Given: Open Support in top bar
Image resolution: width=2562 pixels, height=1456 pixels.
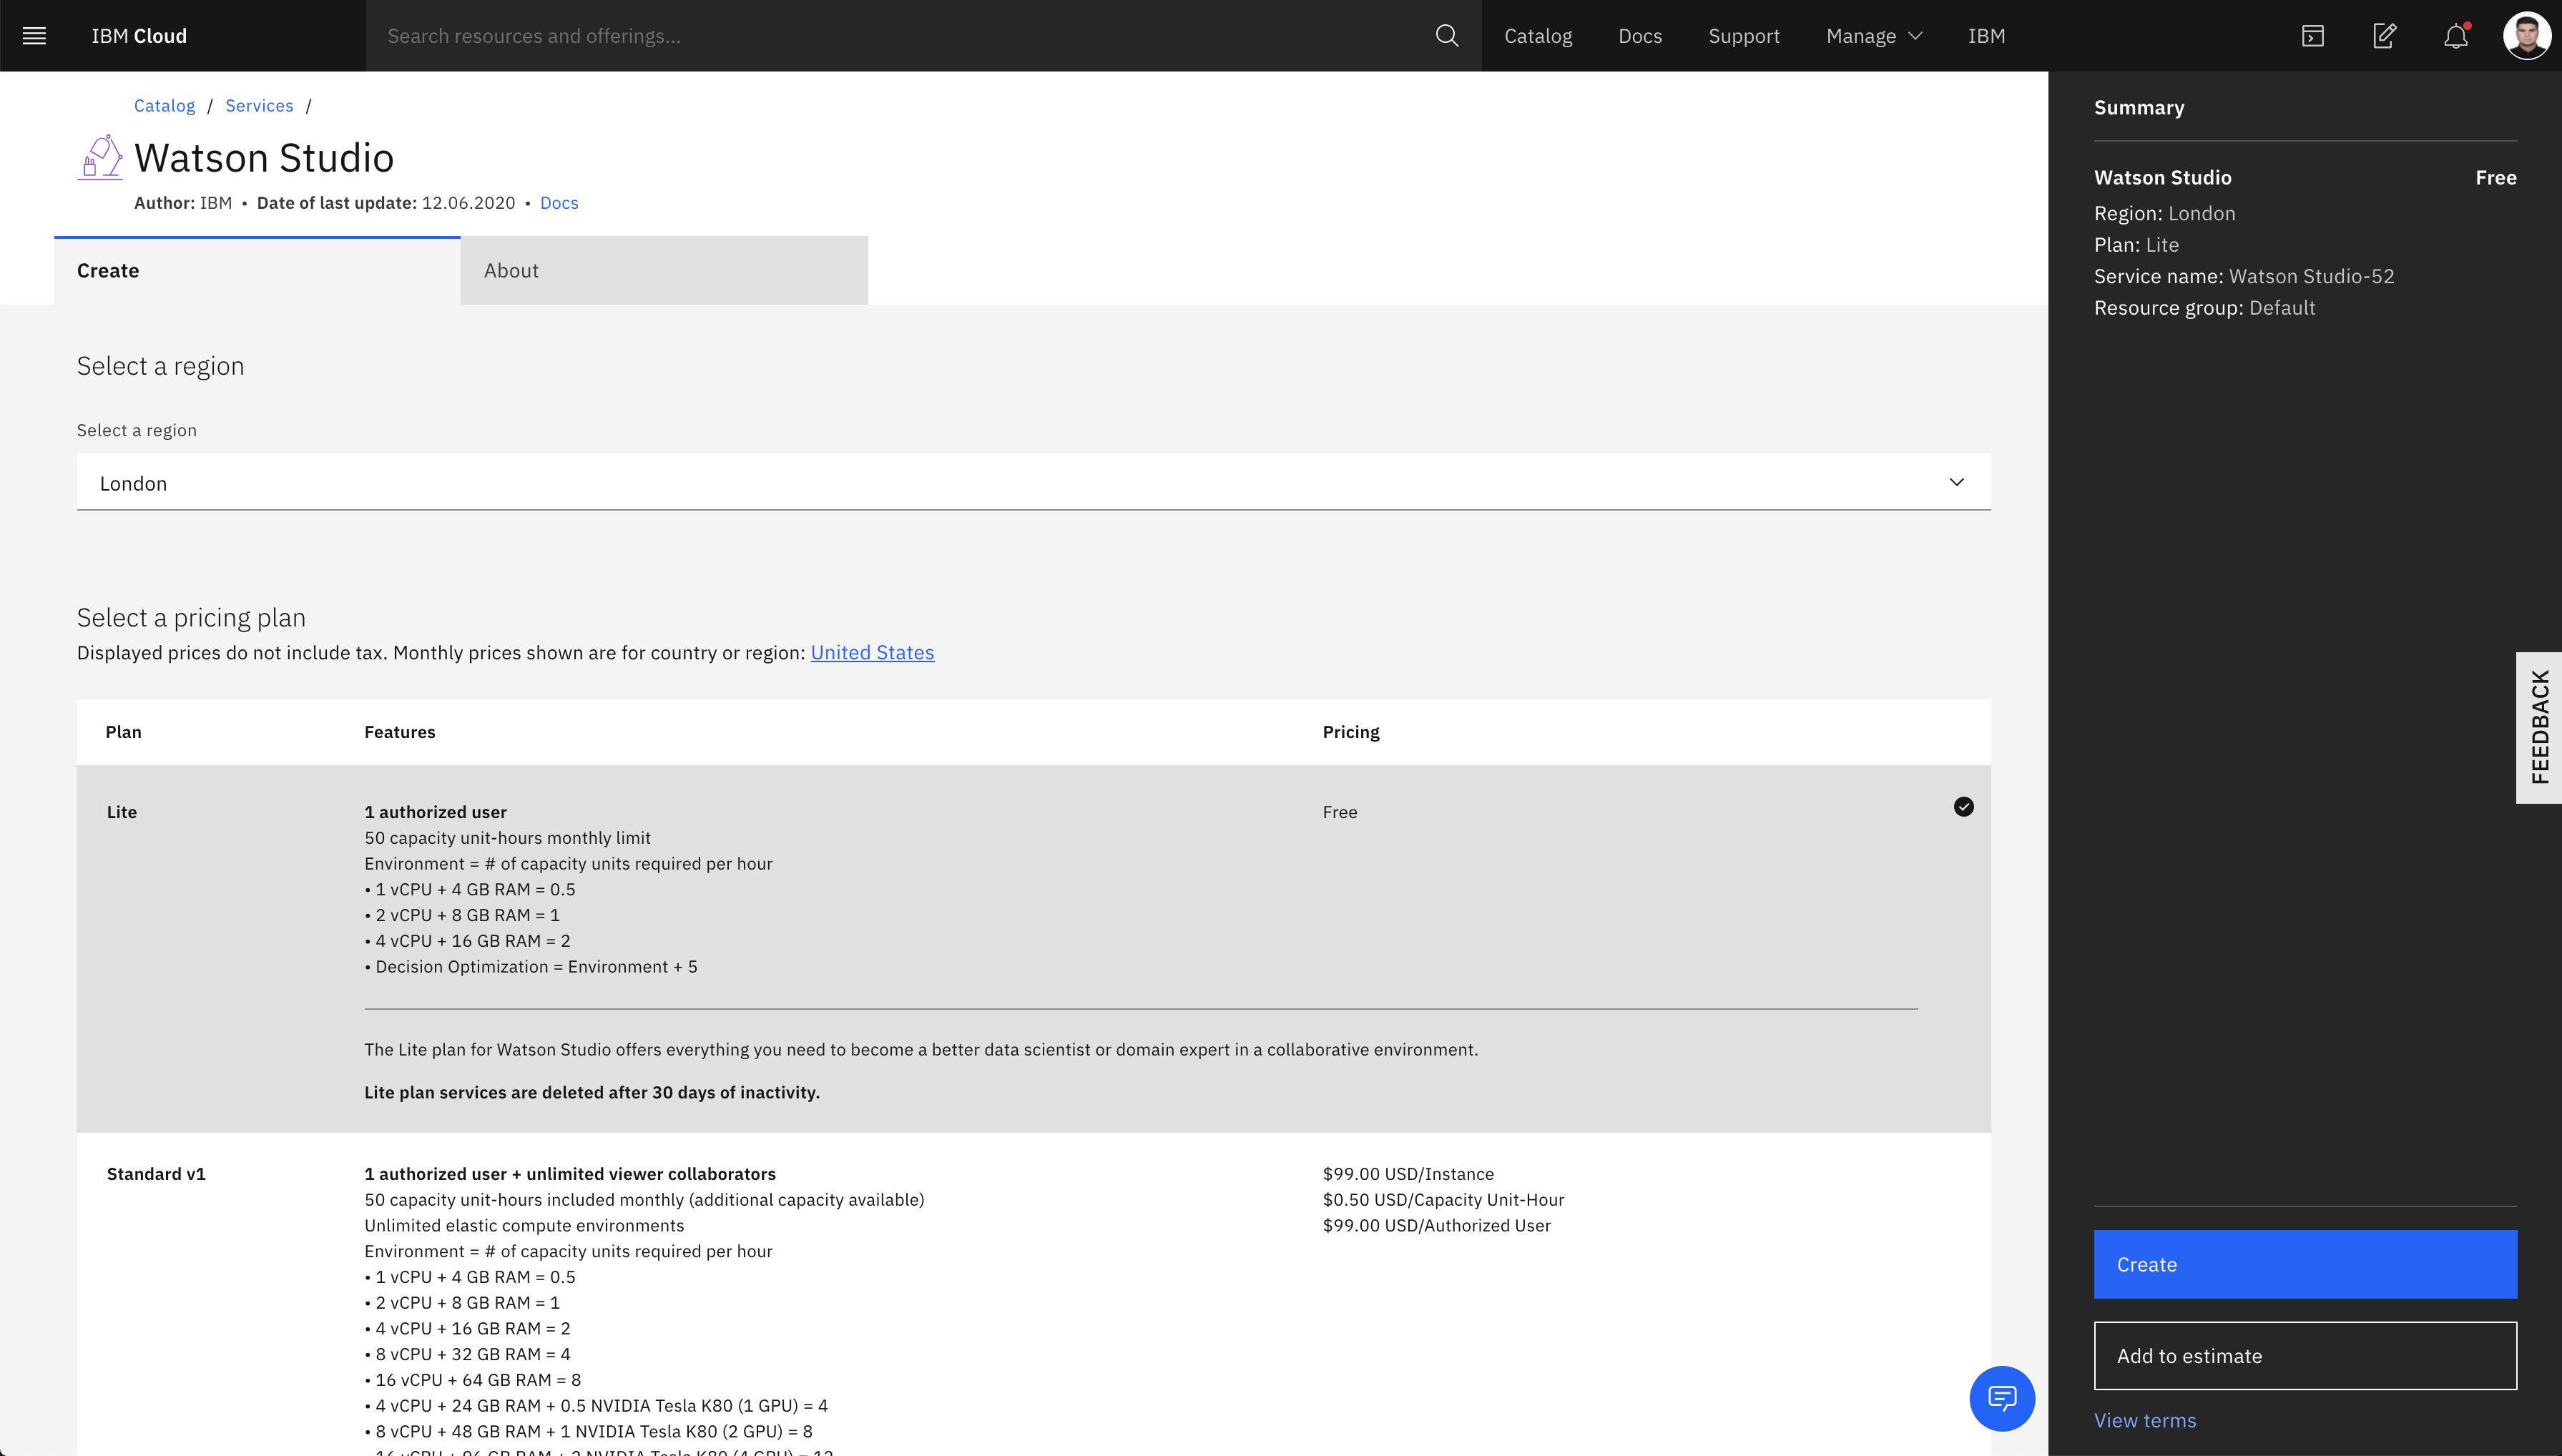Looking at the screenshot, I should (1743, 36).
